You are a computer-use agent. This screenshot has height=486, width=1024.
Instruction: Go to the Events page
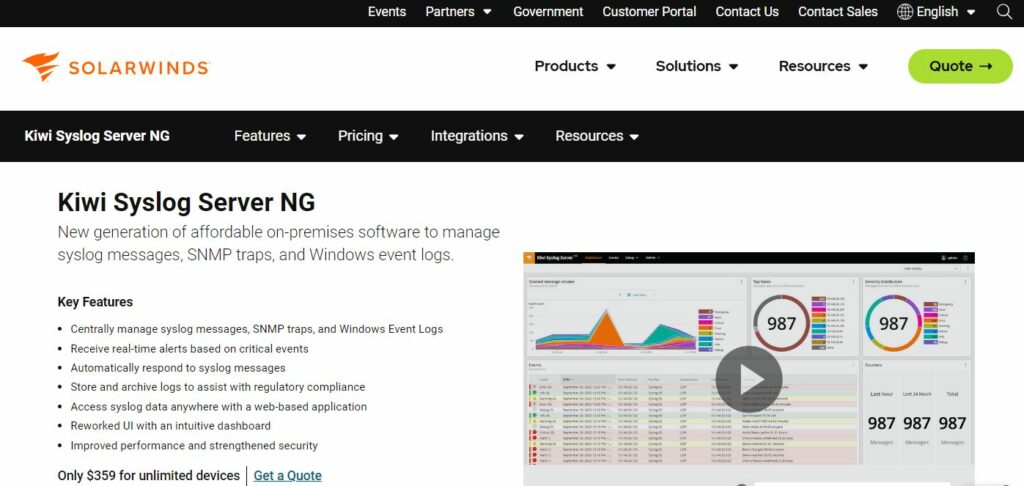(387, 12)
